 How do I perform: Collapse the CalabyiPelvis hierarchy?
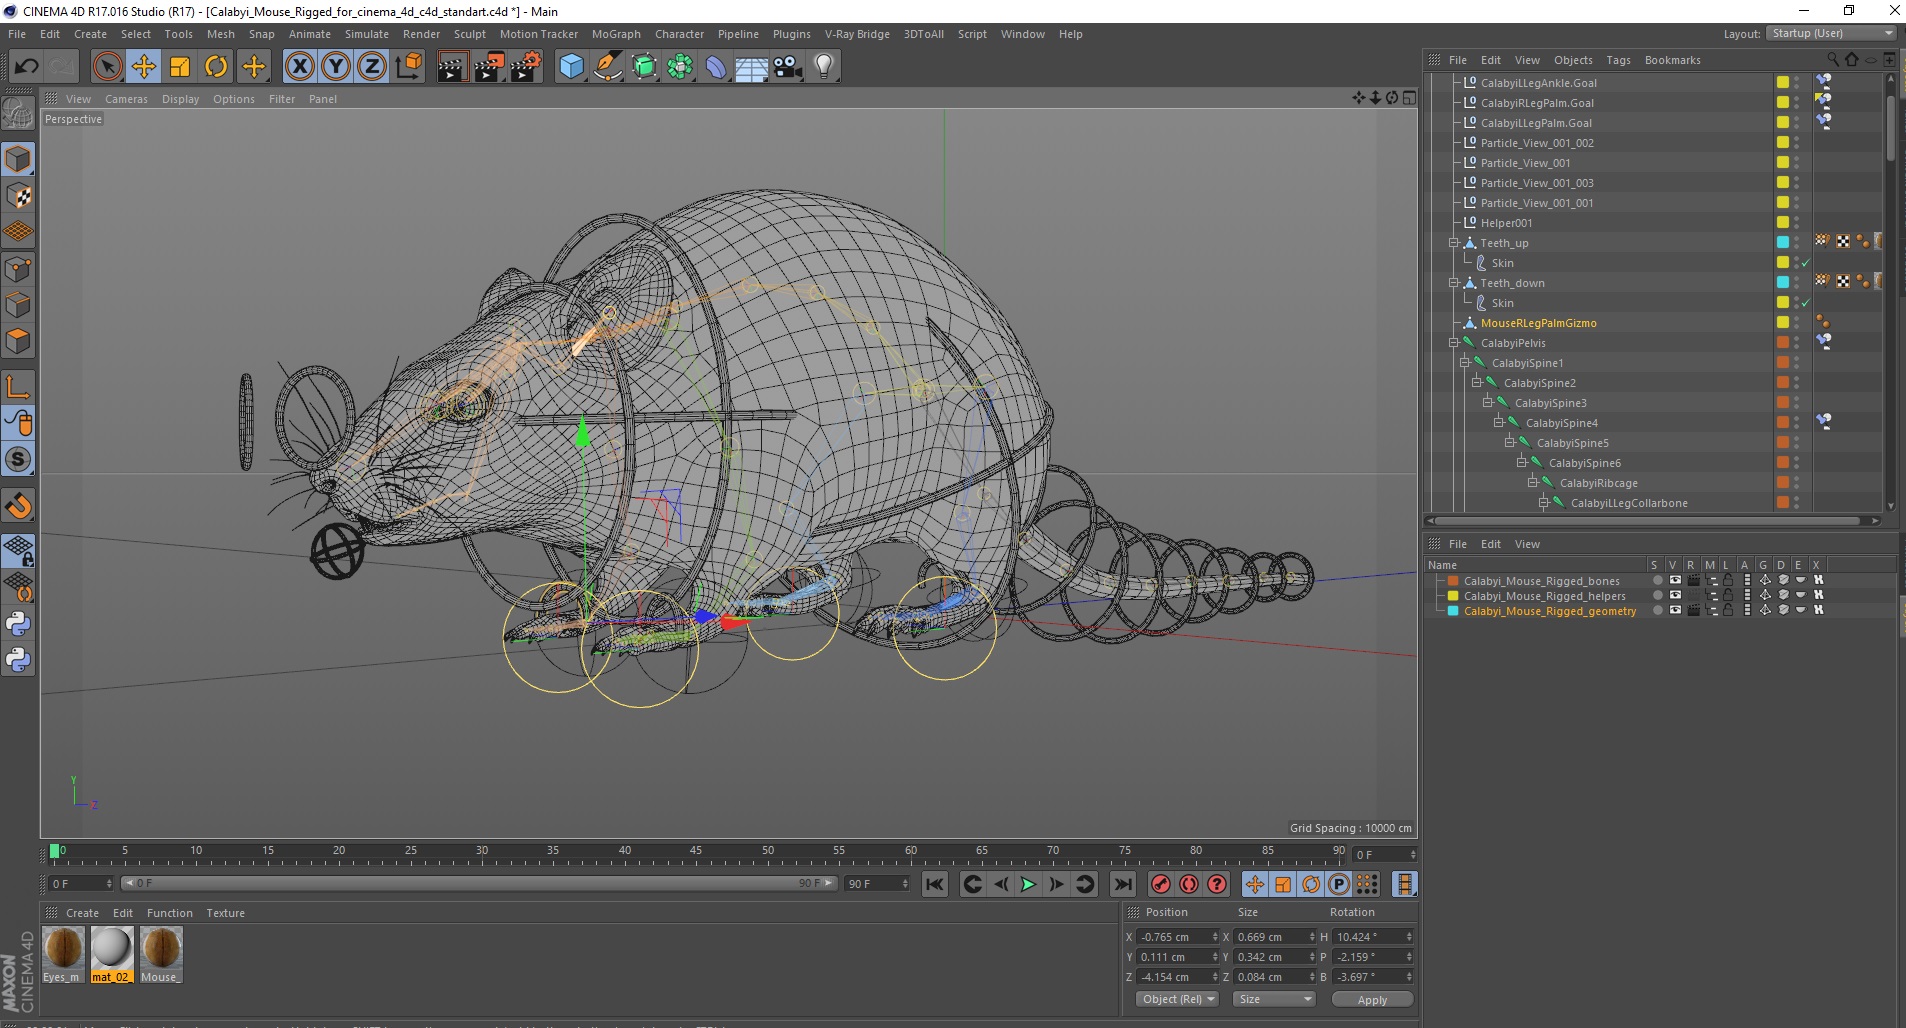point(1454,343)
